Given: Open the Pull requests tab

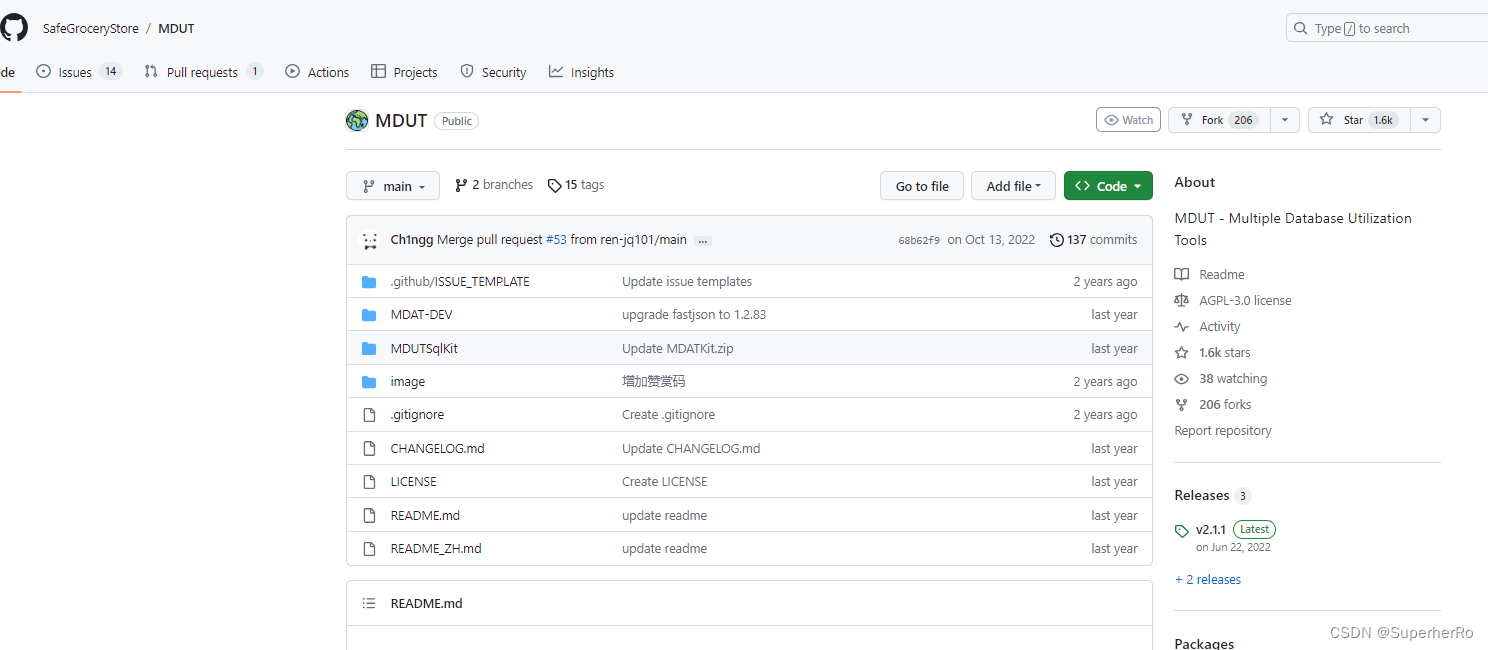Looking at the screenshot, I should [203, 72].
